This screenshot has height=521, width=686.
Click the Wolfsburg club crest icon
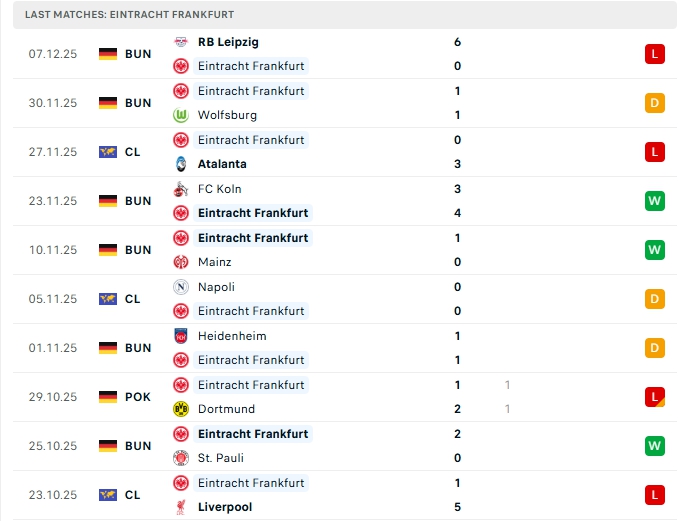181,115
